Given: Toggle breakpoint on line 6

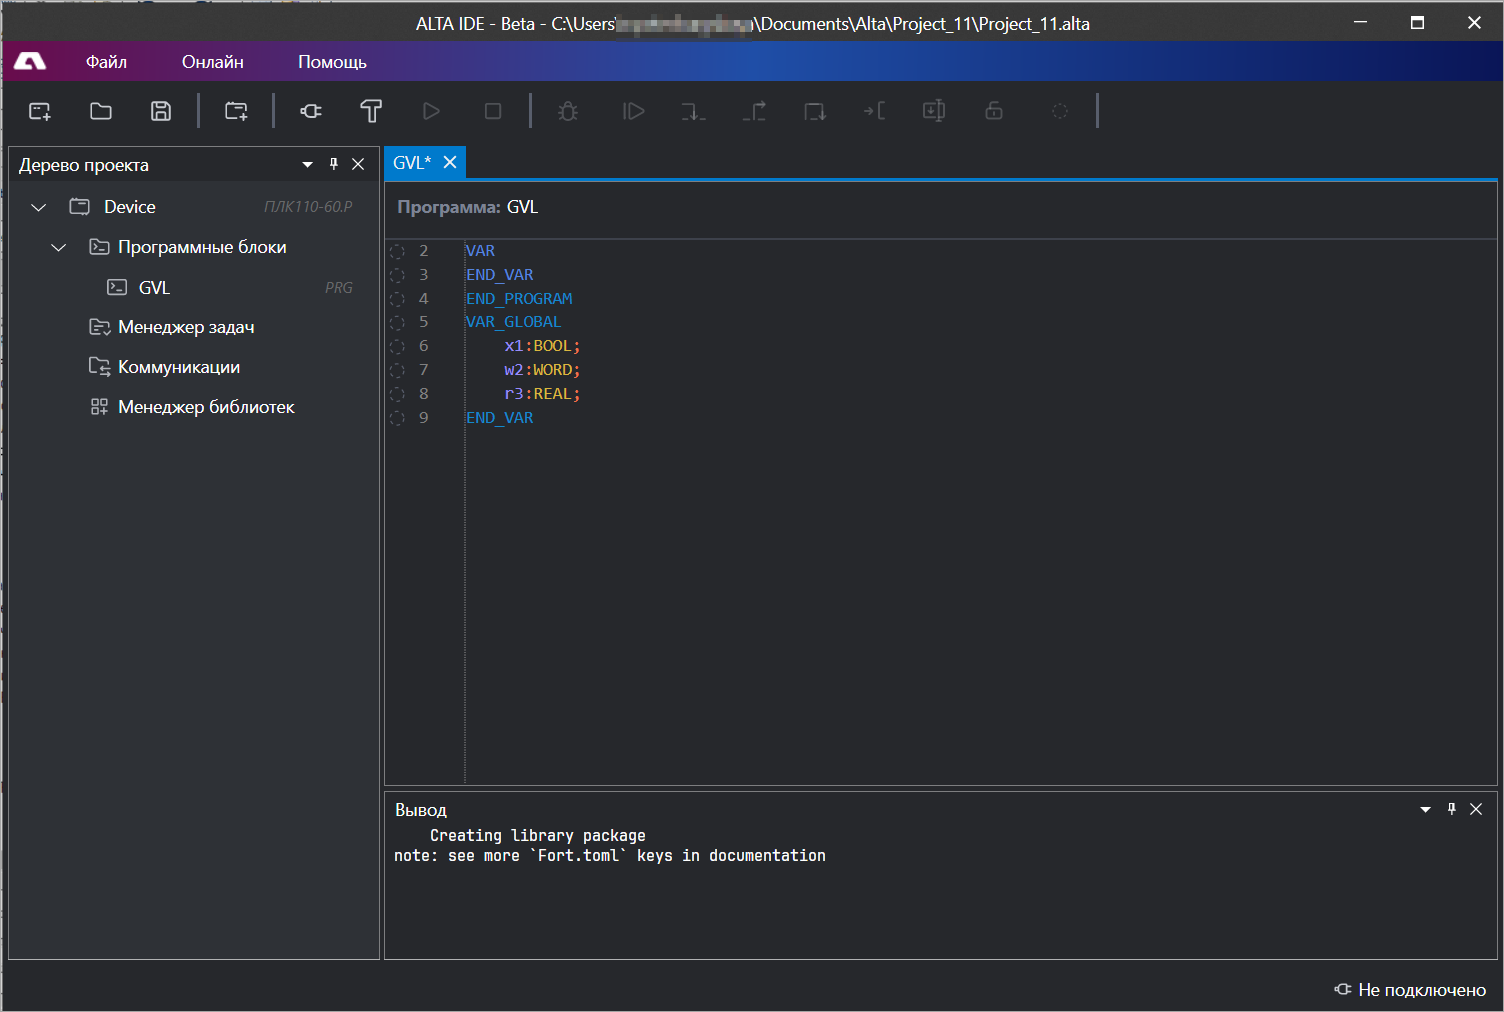Looking at the screenshot, I should [397, 346].
